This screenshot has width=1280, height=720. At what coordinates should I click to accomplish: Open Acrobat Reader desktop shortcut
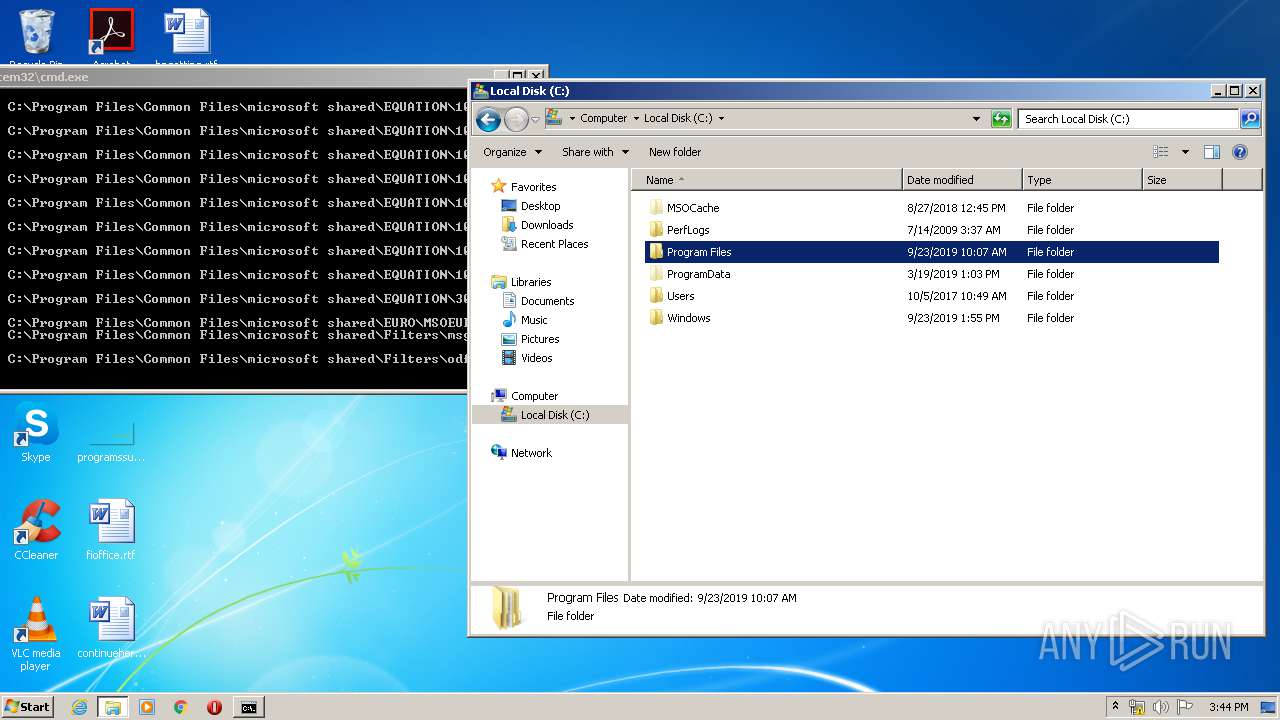point(112,38)
